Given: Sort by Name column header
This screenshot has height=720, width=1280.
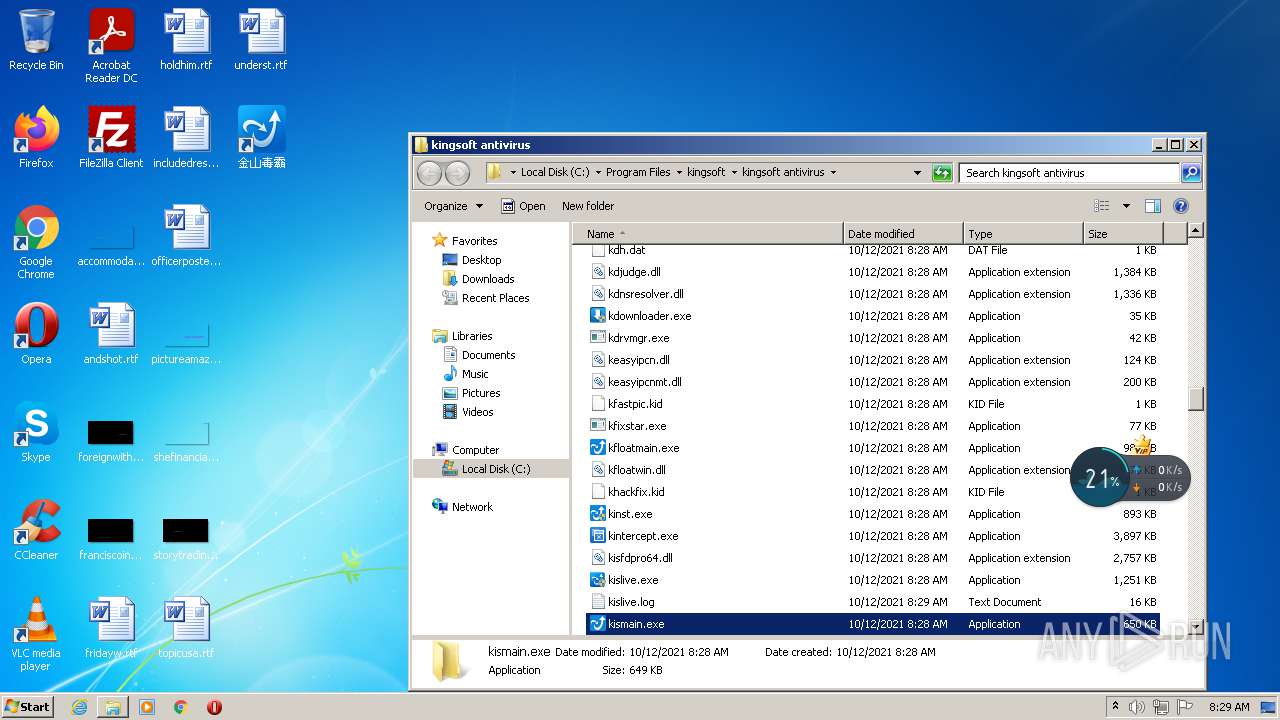Looking at the screenshot, I should (x=707, y=234).
